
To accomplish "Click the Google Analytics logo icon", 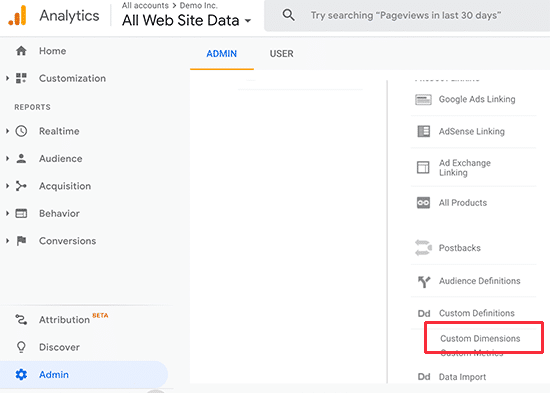I will [17, 15].
